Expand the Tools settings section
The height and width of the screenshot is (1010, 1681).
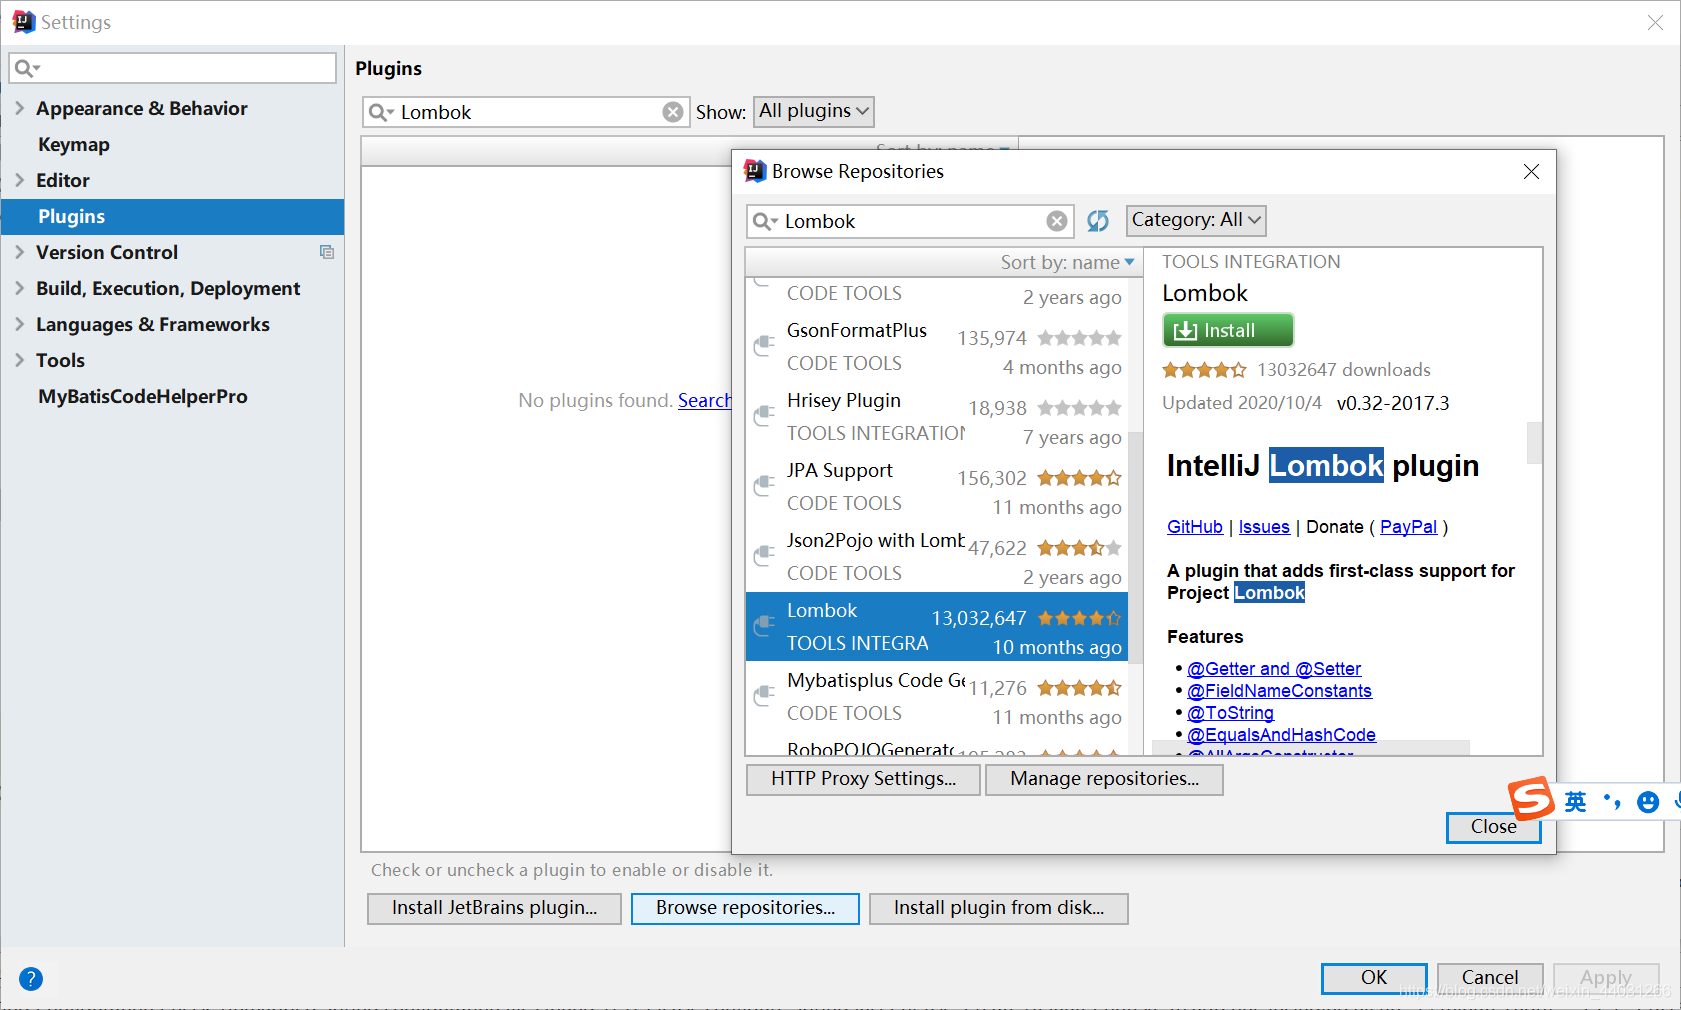(19, 360)
